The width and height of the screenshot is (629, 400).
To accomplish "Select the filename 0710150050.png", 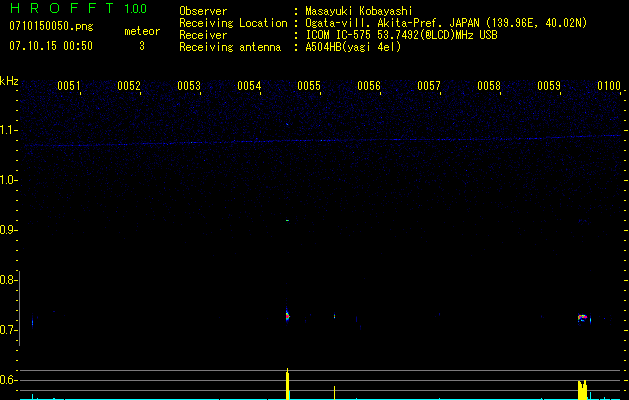I will coord(51,27).
